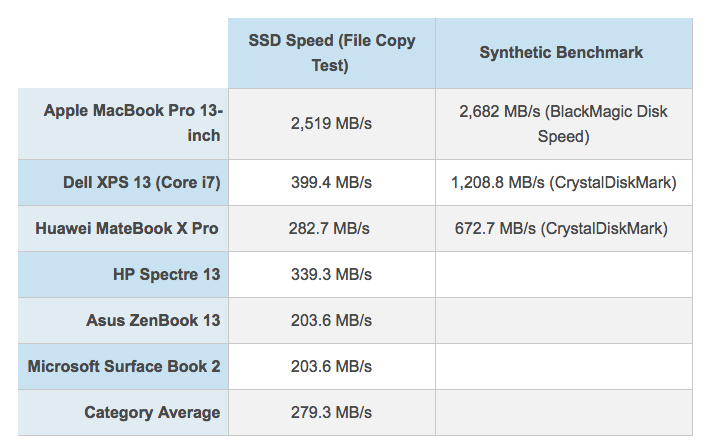Click Asus ZenBook's 203.6 MB/s cell
The height and width of the screenshot is (445, 709).
pyautogui.click(x=331, y=320)
